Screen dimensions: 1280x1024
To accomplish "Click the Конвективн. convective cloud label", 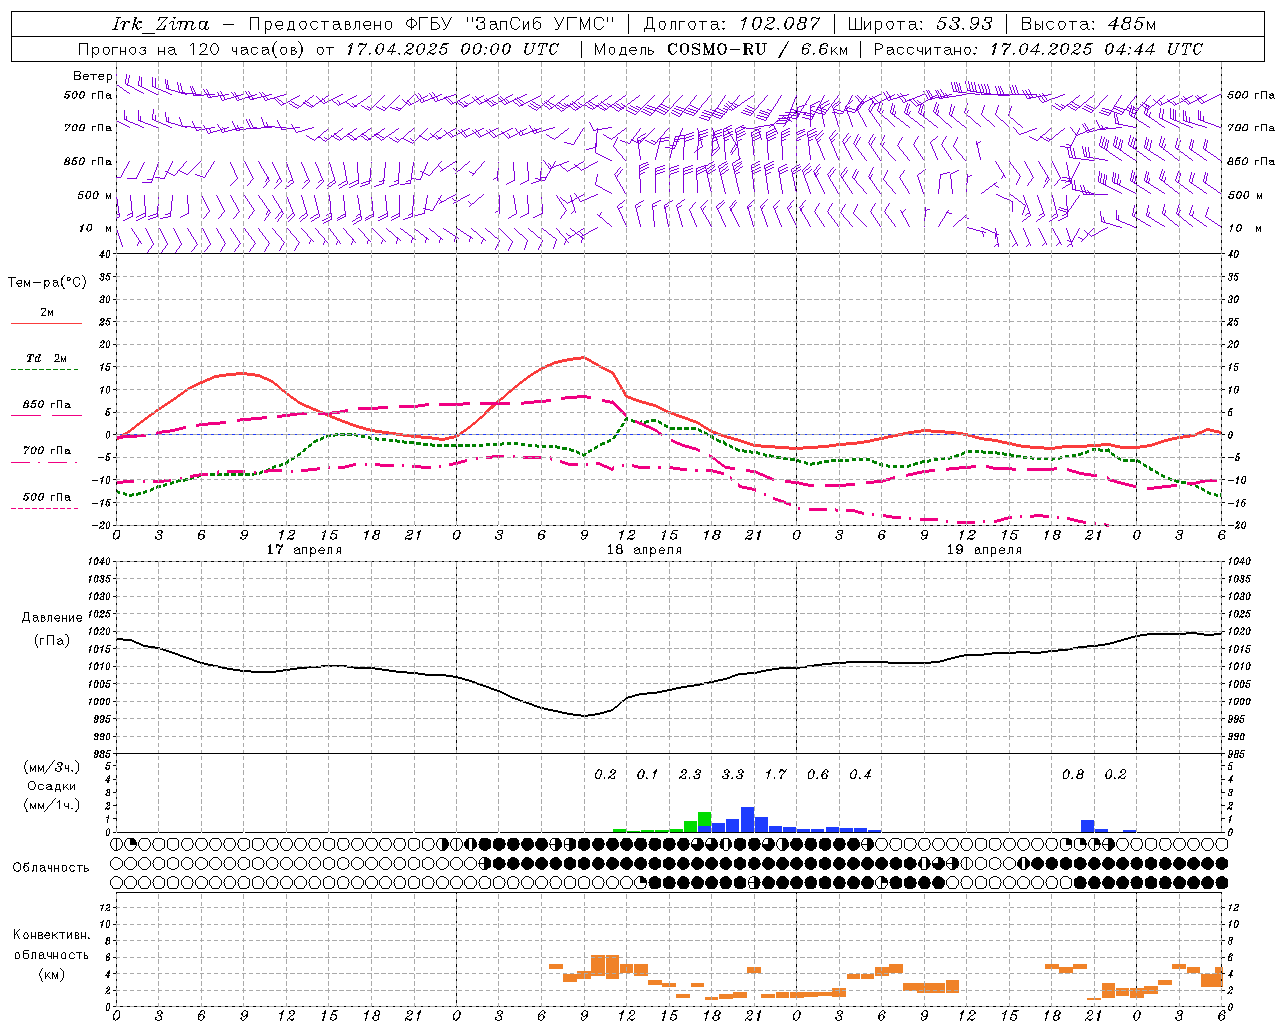I will pos(51,935).
